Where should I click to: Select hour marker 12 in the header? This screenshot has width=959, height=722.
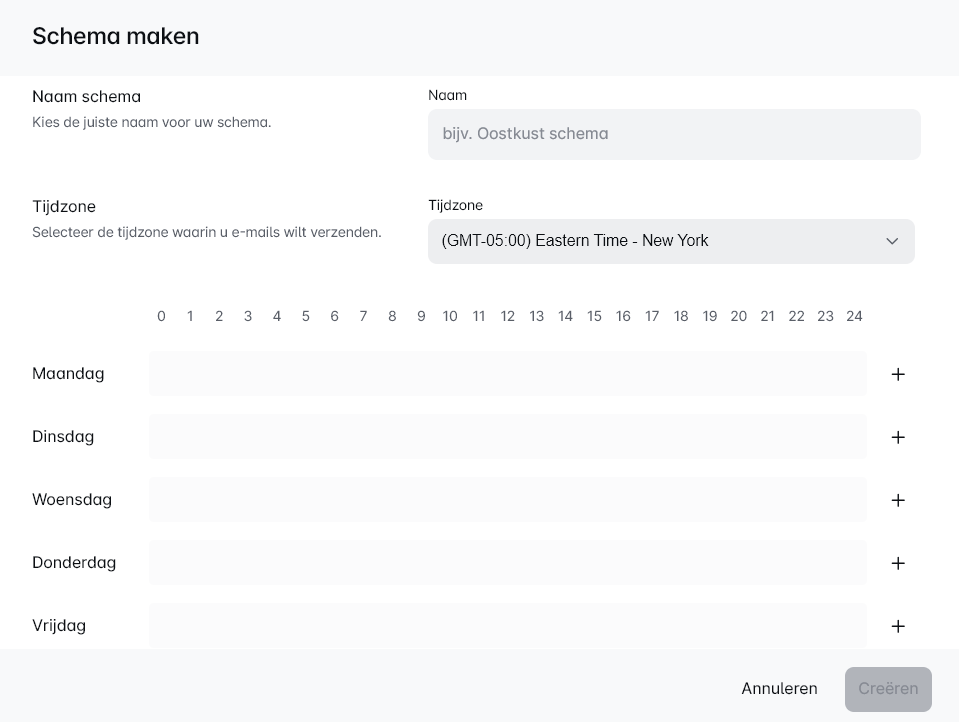click(x=508, y=316)
